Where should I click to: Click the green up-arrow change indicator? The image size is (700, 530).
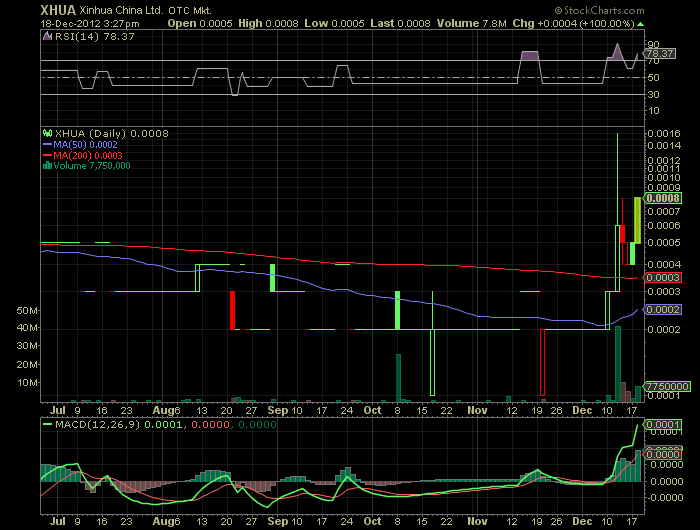coord(641,24)
